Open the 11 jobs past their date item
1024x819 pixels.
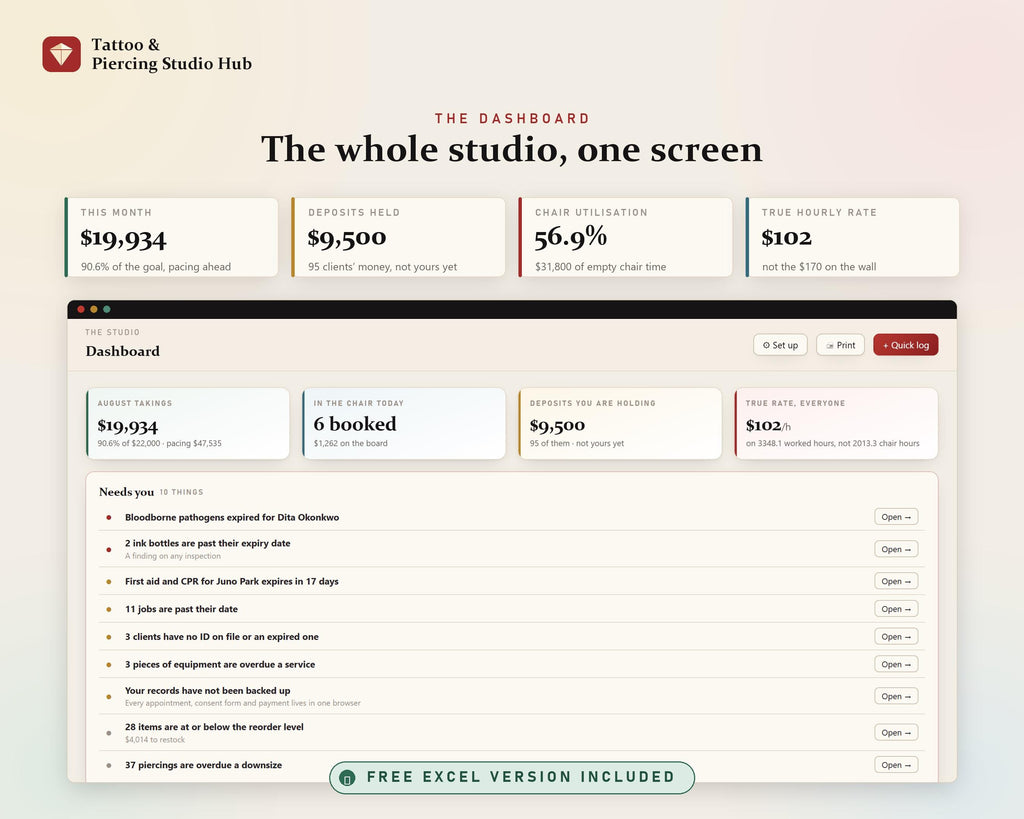[896, 609]
